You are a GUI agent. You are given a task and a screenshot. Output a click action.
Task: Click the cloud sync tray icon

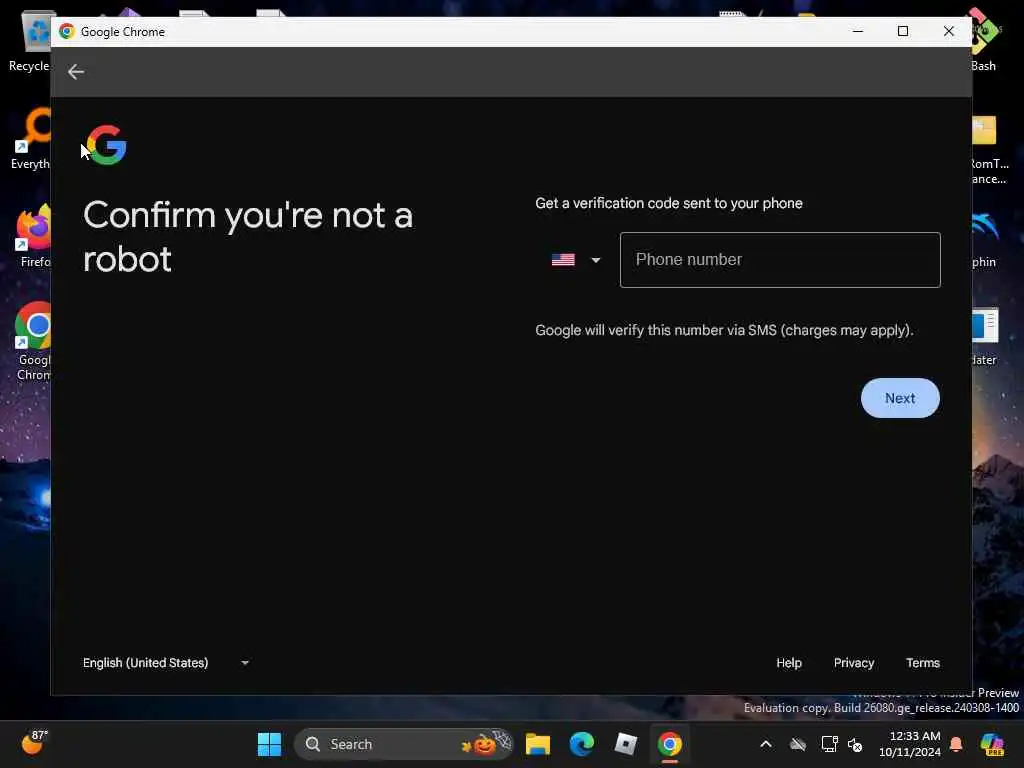[797, 744]
